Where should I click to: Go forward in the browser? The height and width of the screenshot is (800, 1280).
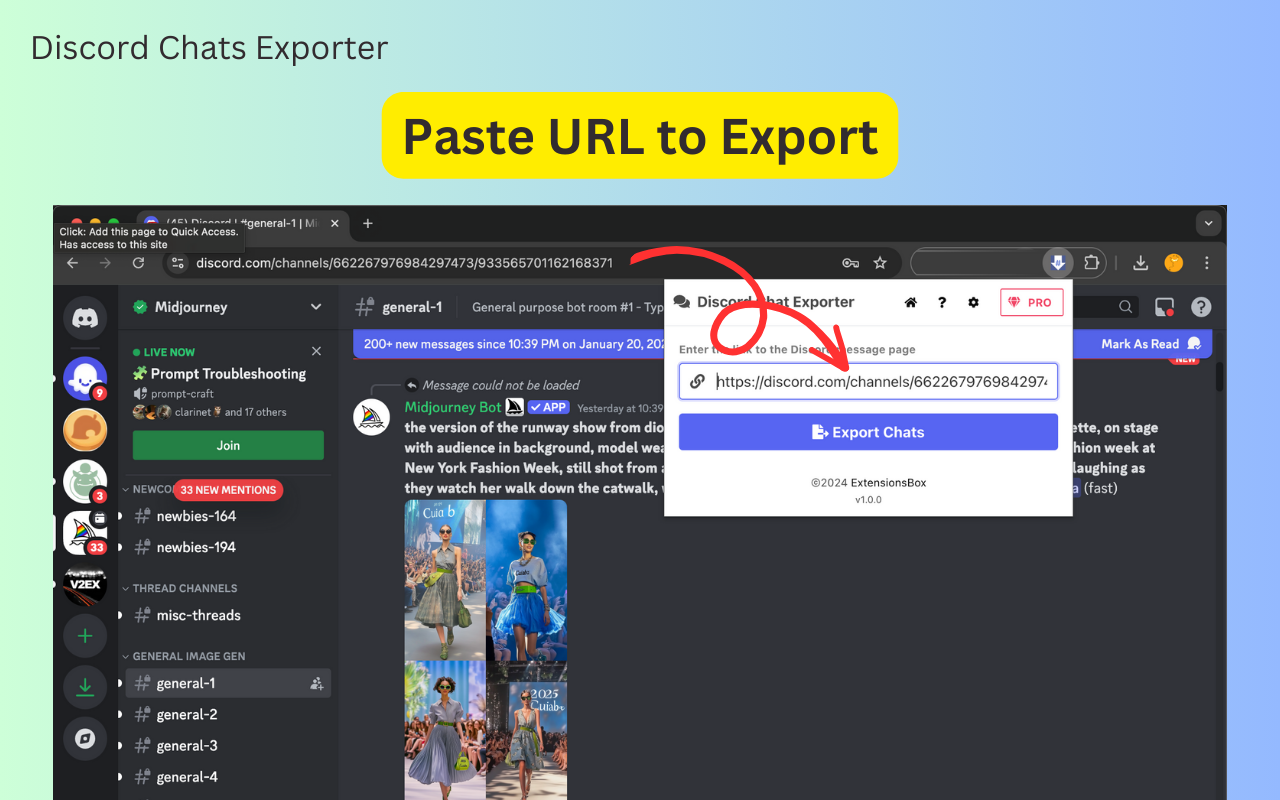105,263
